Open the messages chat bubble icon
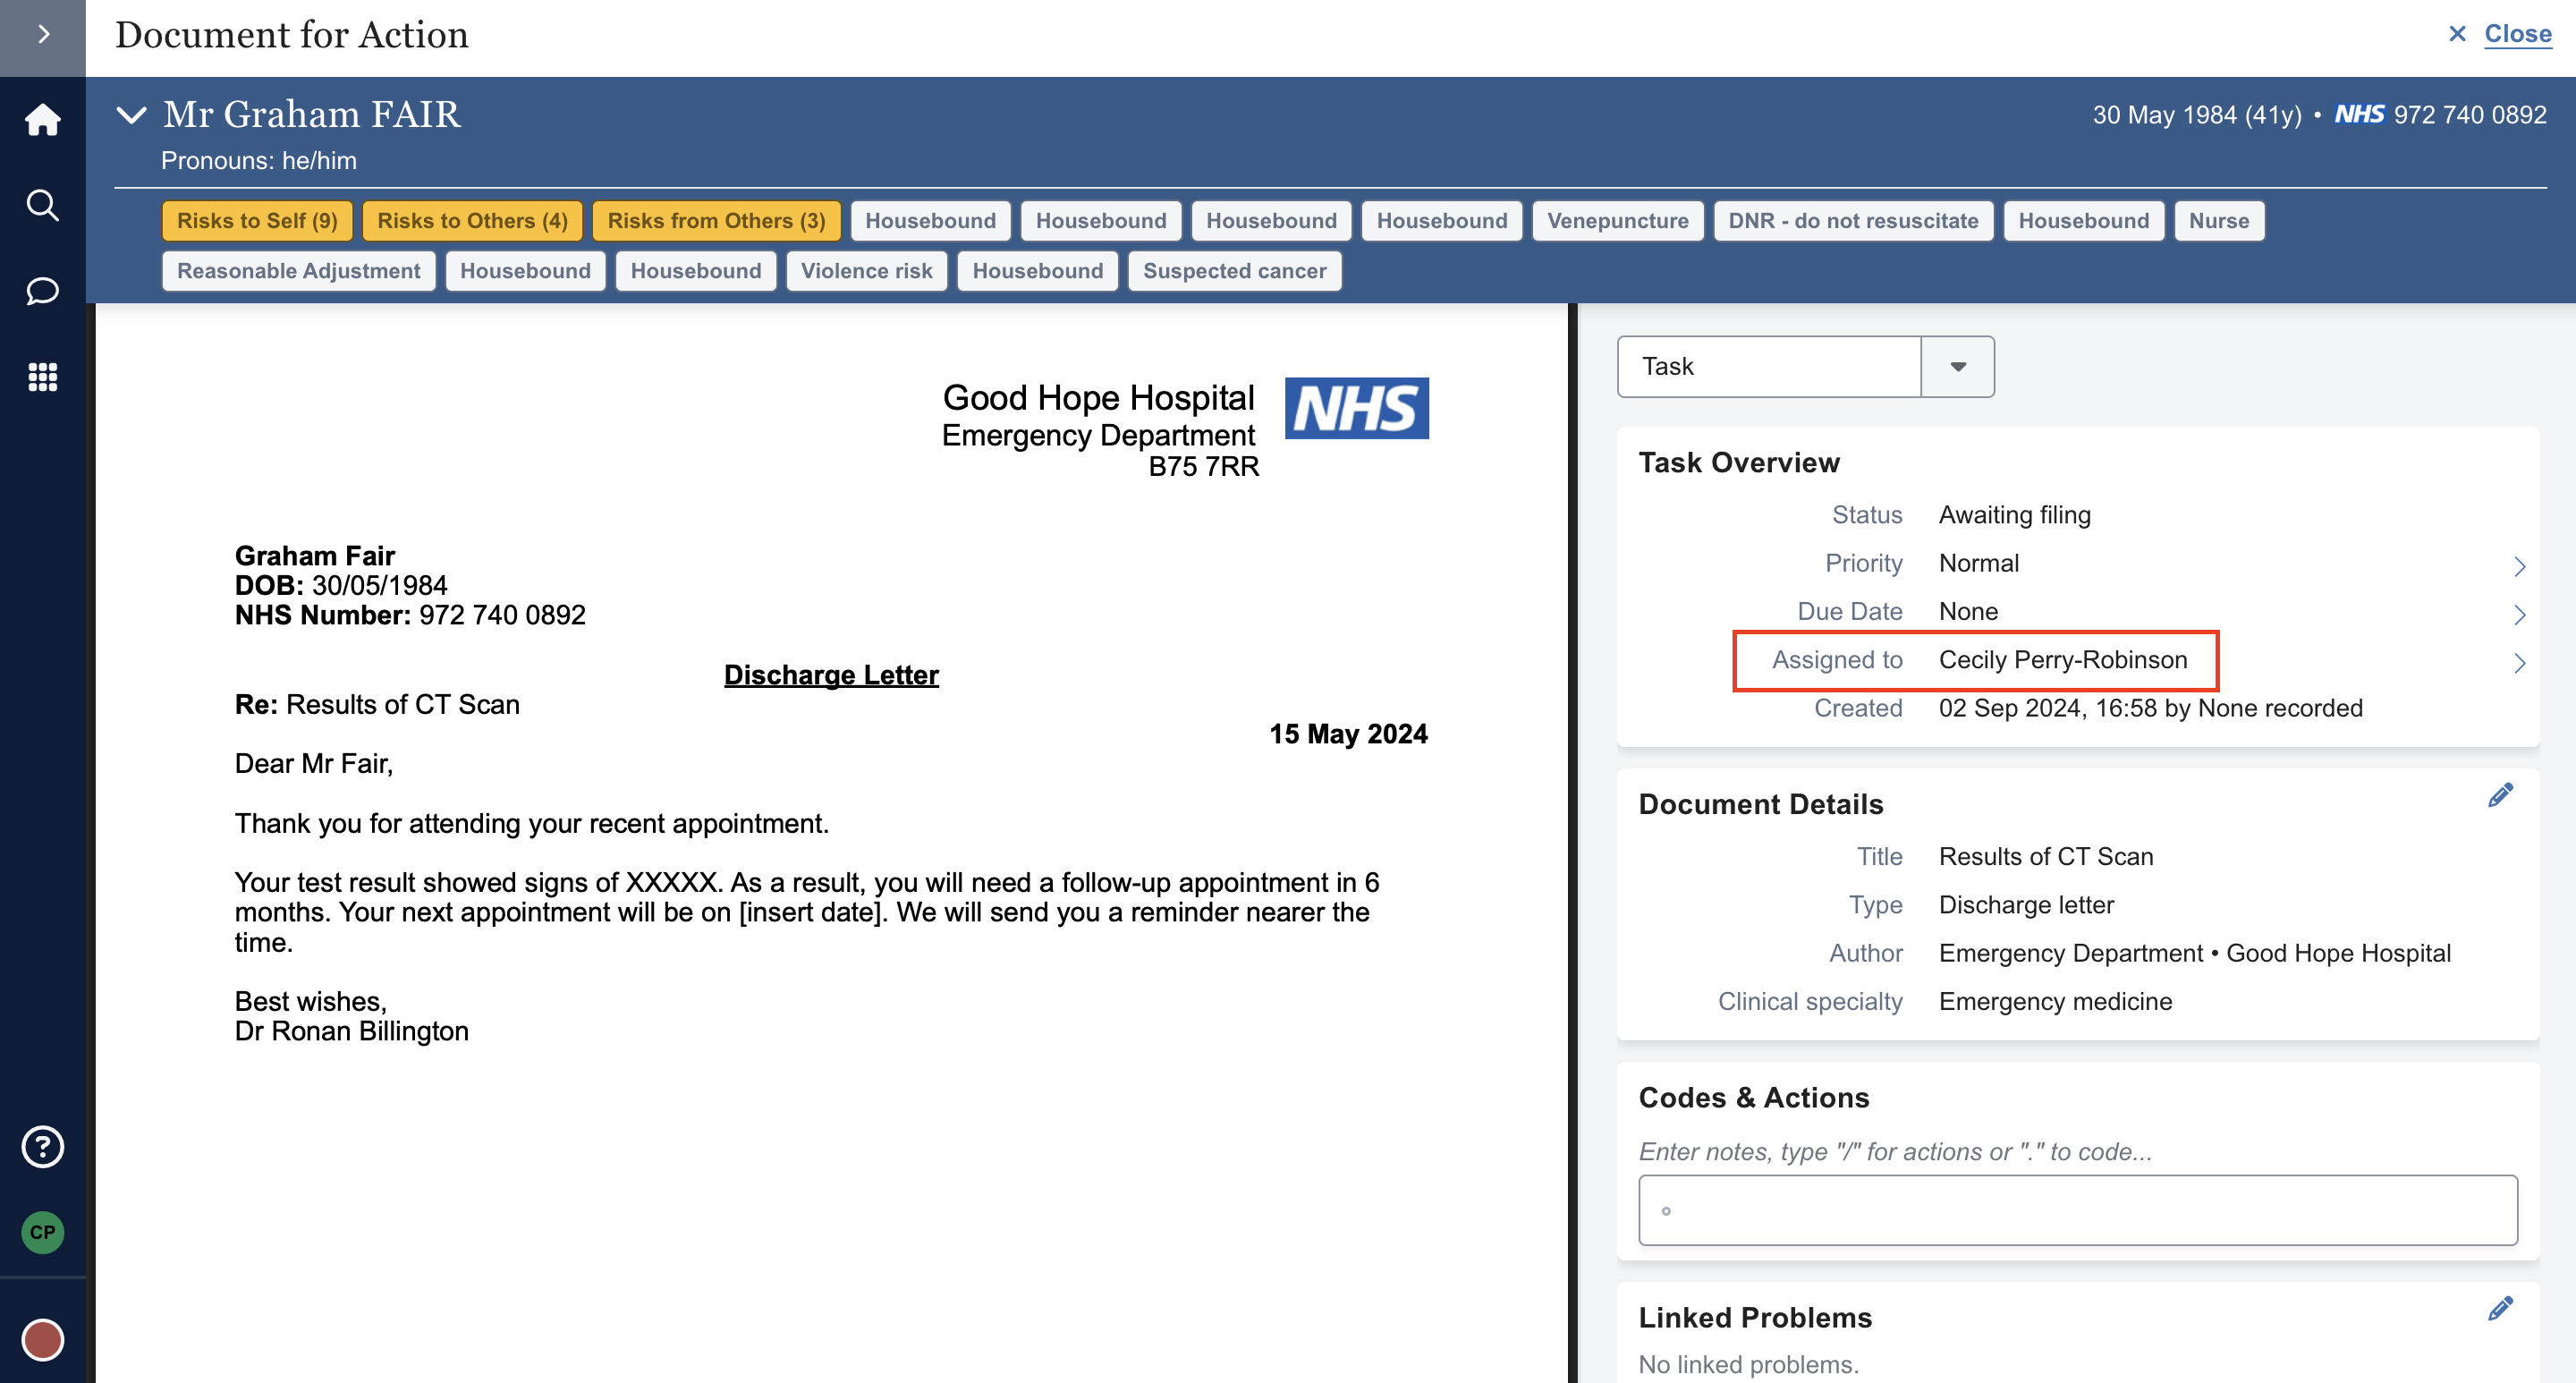2576x1383 pixels. (x=42, y=291)
